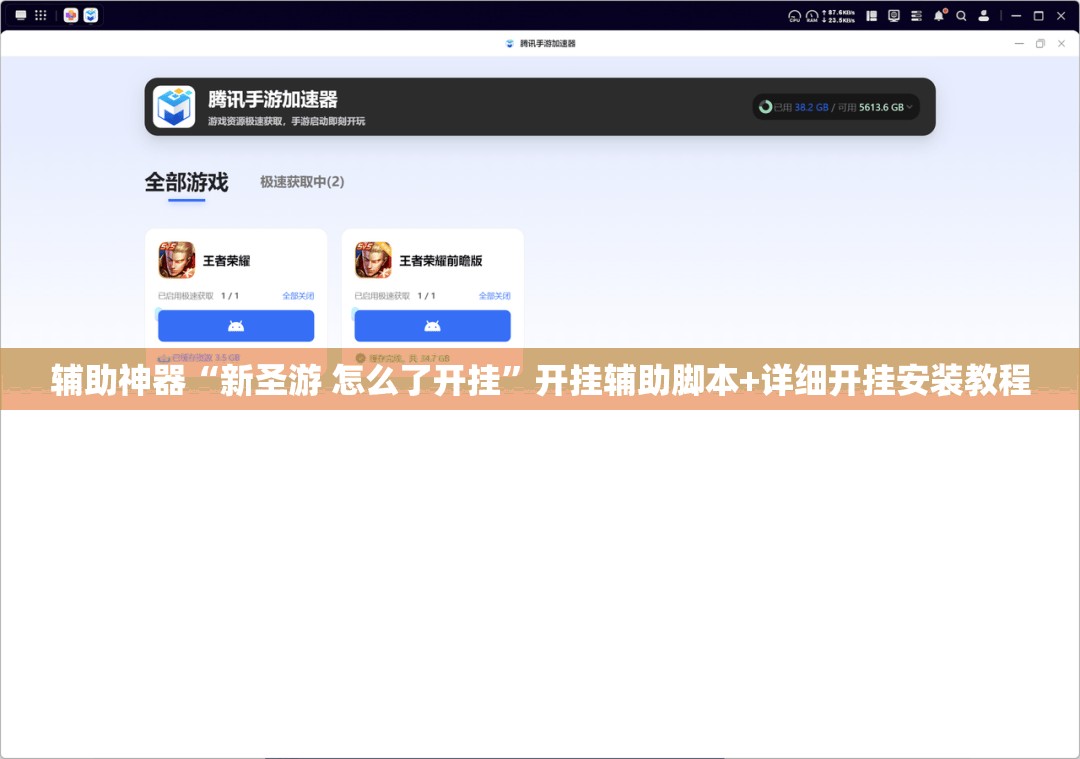Restore the inner 腾讯手游加速器 window
This screenshot has height=759, width=1080.
pyautogui.click(x=1040, y=43)
